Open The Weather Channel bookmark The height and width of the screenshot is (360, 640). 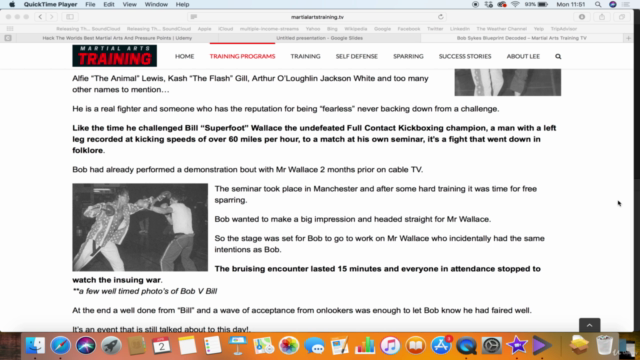pos(502,29)
